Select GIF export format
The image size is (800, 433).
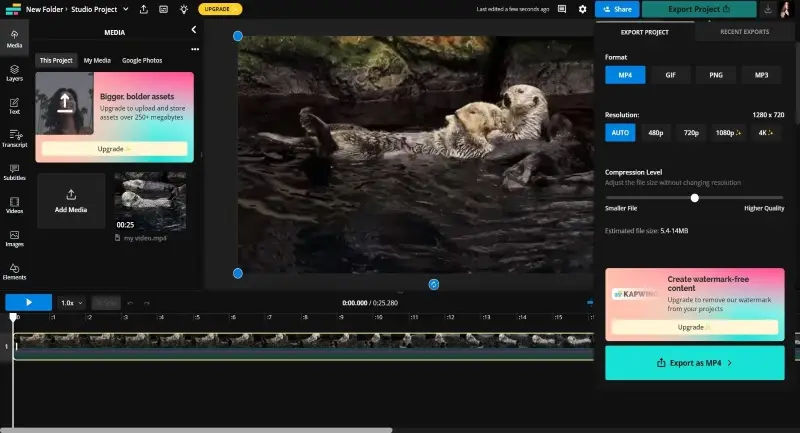pyautogui.click(x=670, y=75)
